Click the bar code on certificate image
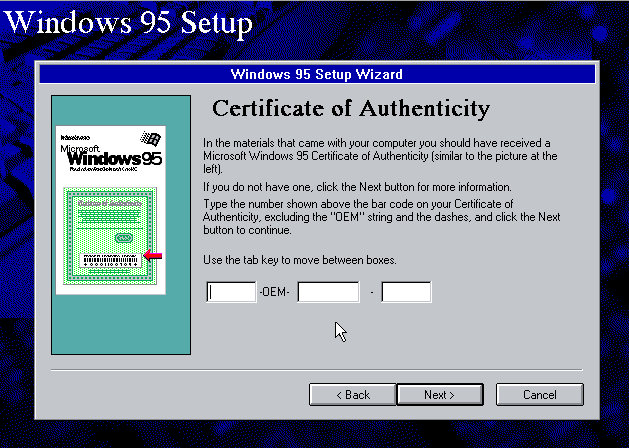 tap(110, 258)
